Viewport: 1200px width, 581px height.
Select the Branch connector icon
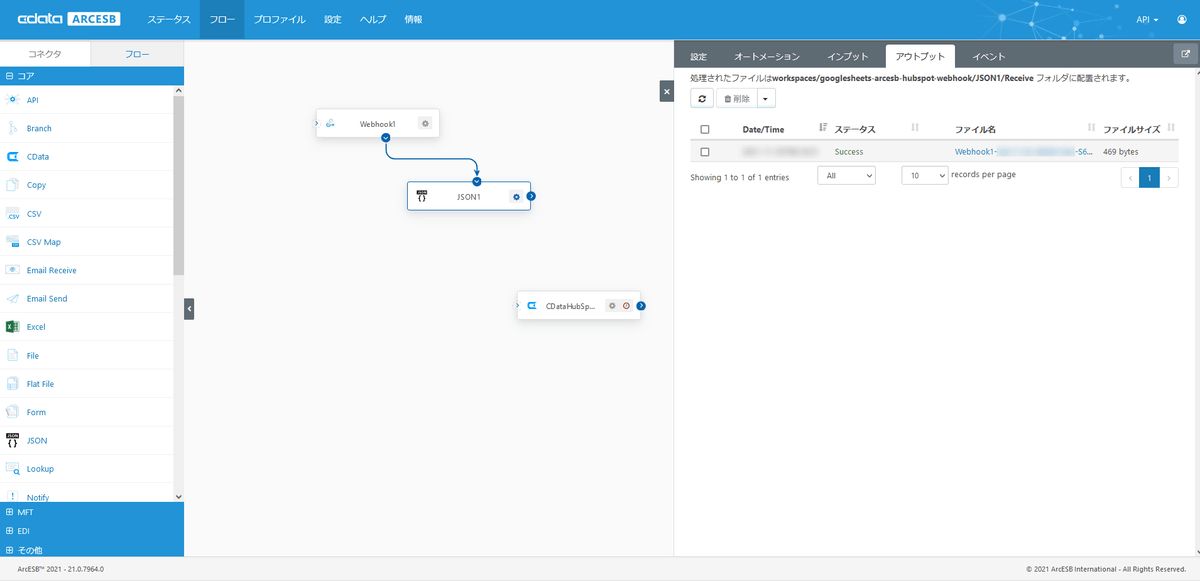tap(13, 128)
